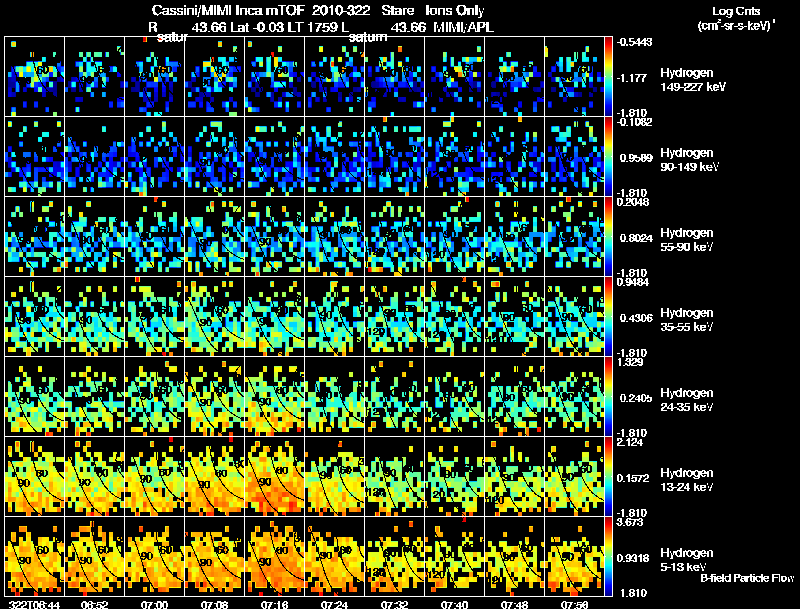Select the 'Hydrogen 90-149 keV' row label
The image size is (800, 609).
[x=690, y=160]
